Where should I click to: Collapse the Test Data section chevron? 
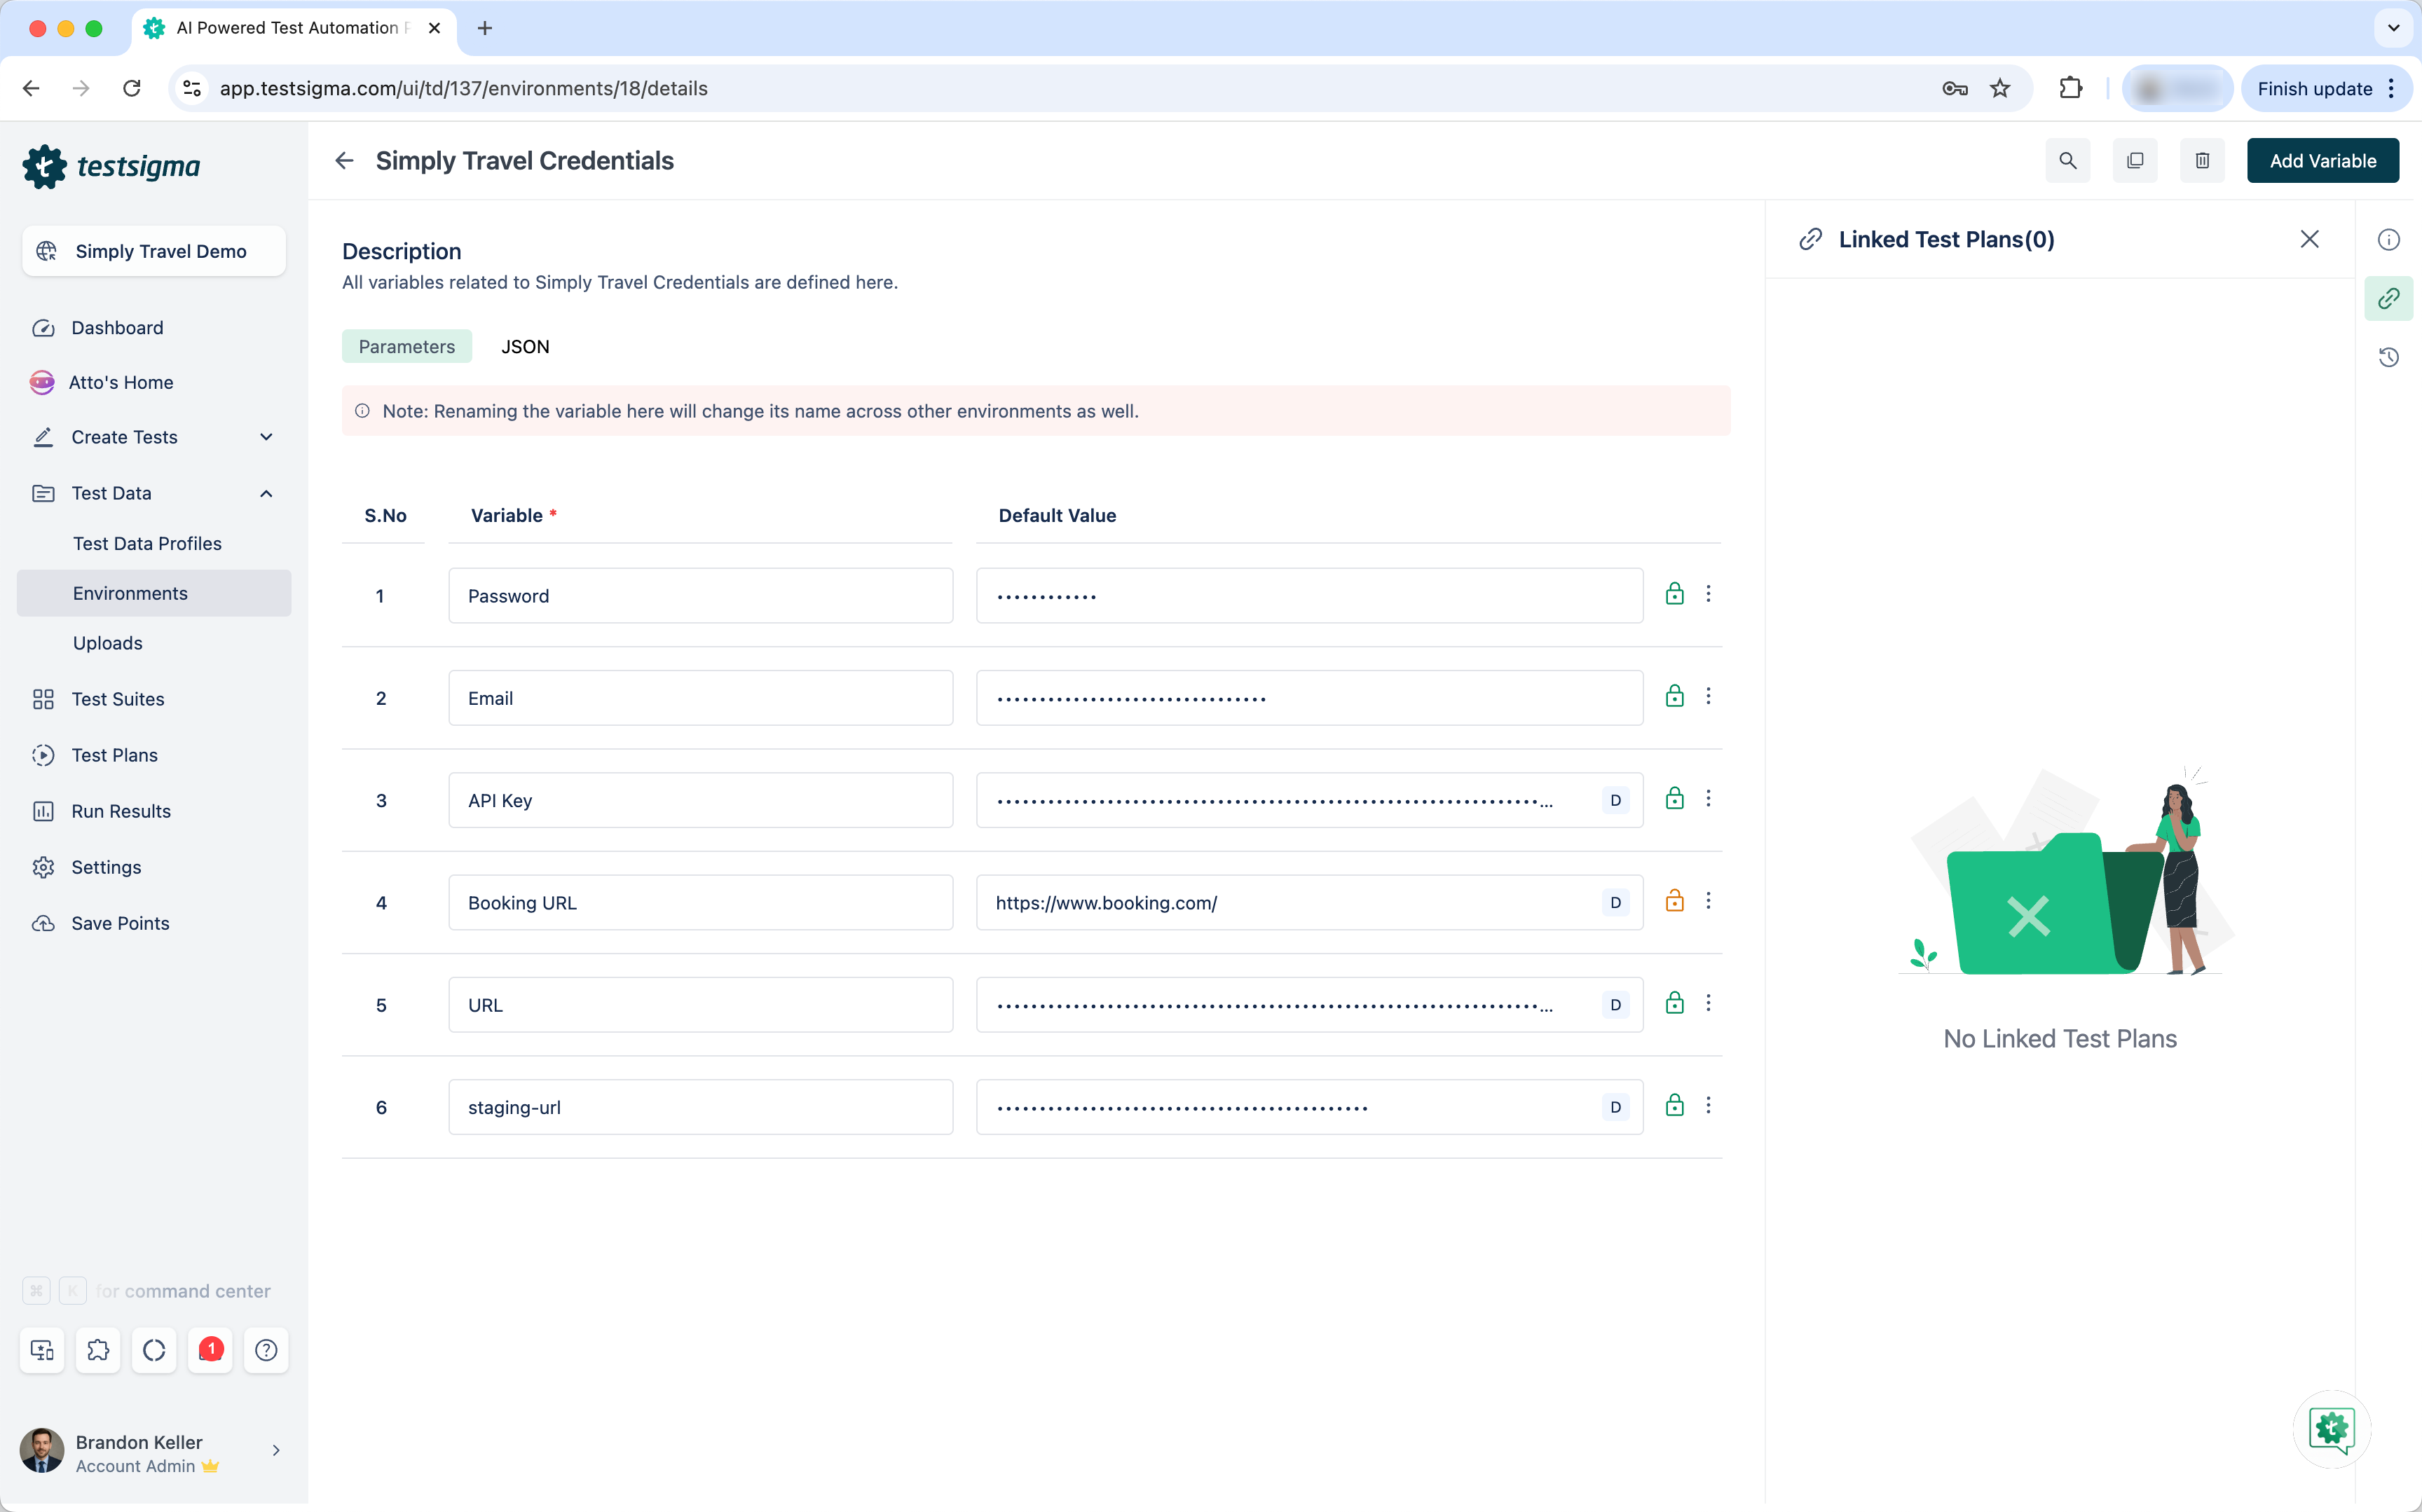[x=266, y=493]
